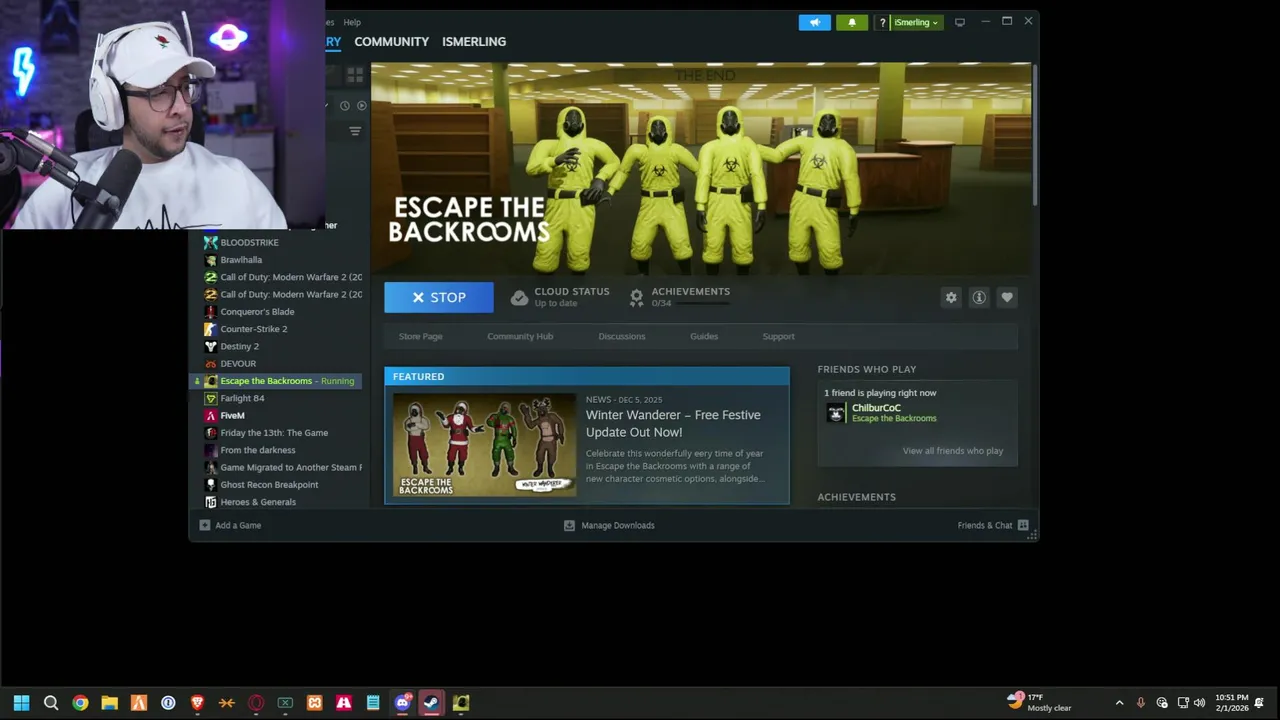Viewport: 1280px width, 720px height.
Task: Select FiveM in the library list
Action: coord(232,416)
